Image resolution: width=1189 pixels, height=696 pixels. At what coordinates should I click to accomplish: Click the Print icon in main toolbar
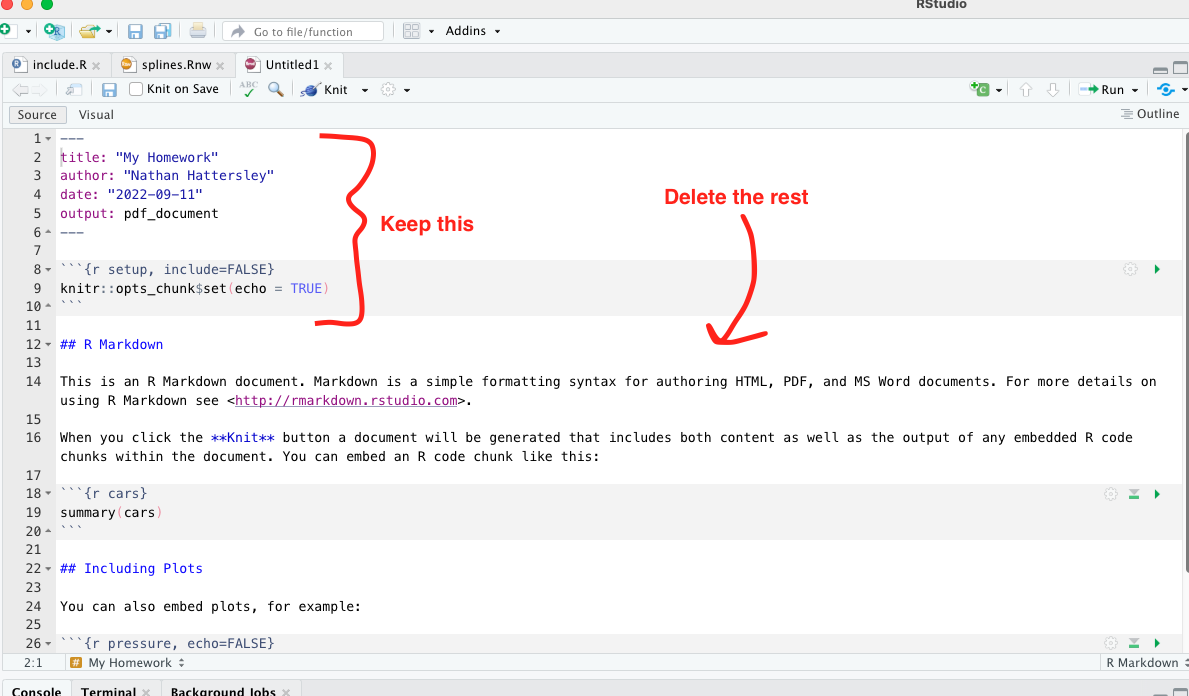tap(197, 31)
